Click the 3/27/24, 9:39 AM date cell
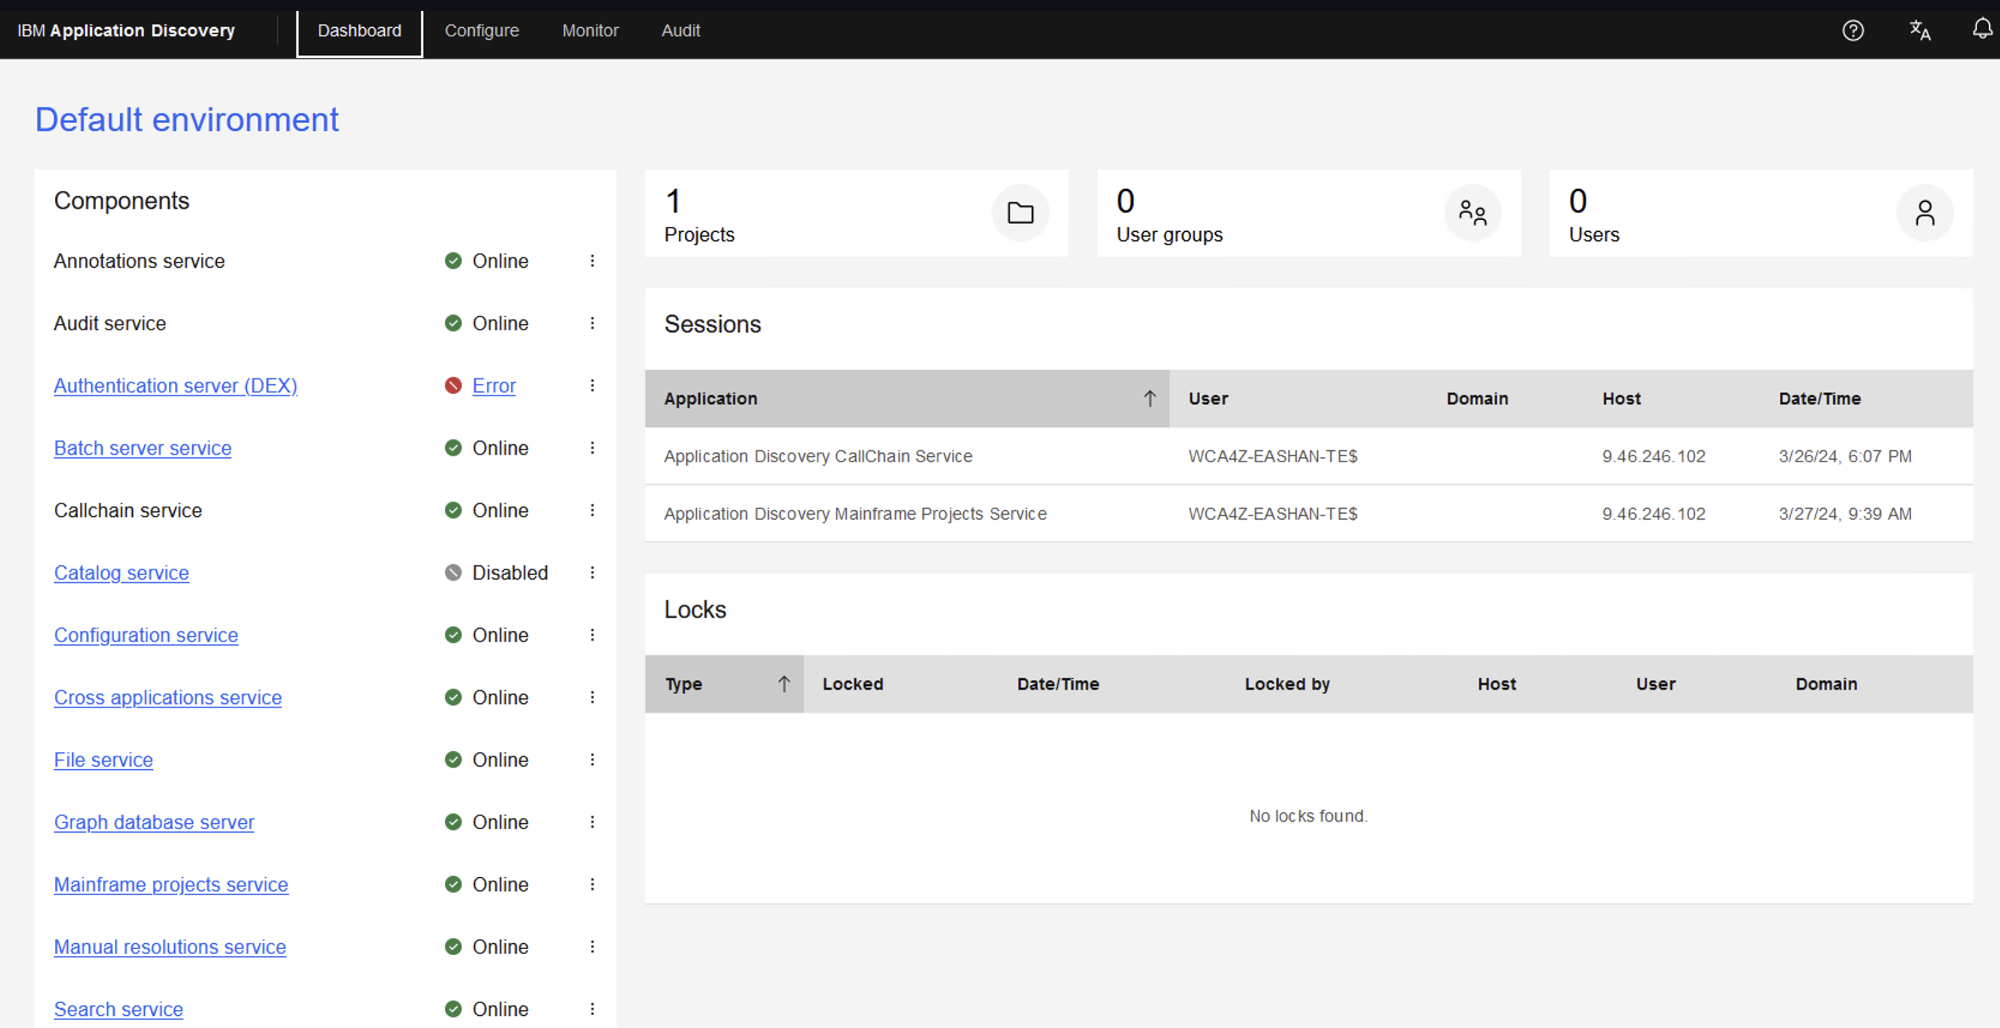 coord(1845,514)
